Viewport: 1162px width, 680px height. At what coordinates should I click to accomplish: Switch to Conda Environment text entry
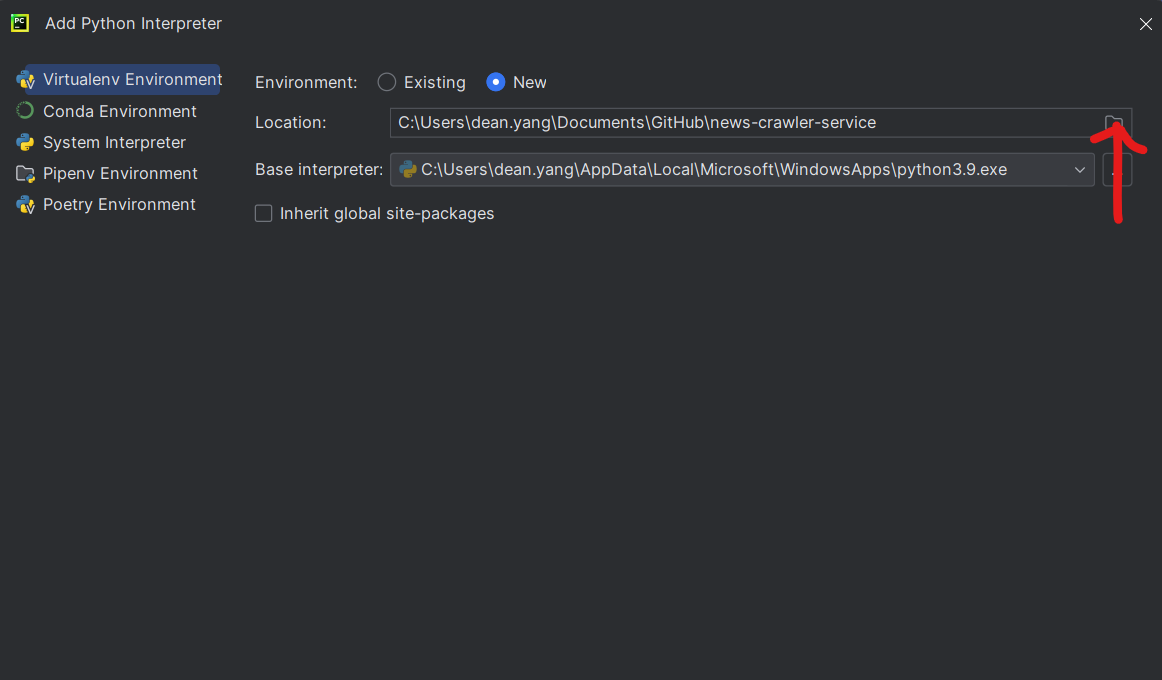pyautogui.click(x=120, y=111)
